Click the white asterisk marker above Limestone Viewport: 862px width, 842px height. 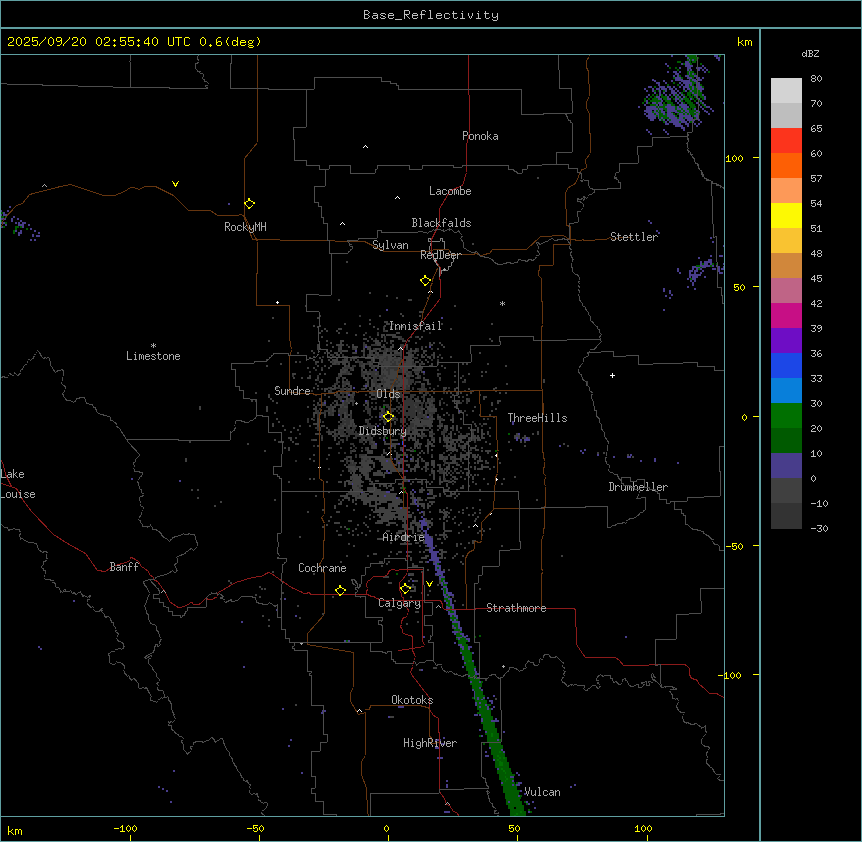153,345
